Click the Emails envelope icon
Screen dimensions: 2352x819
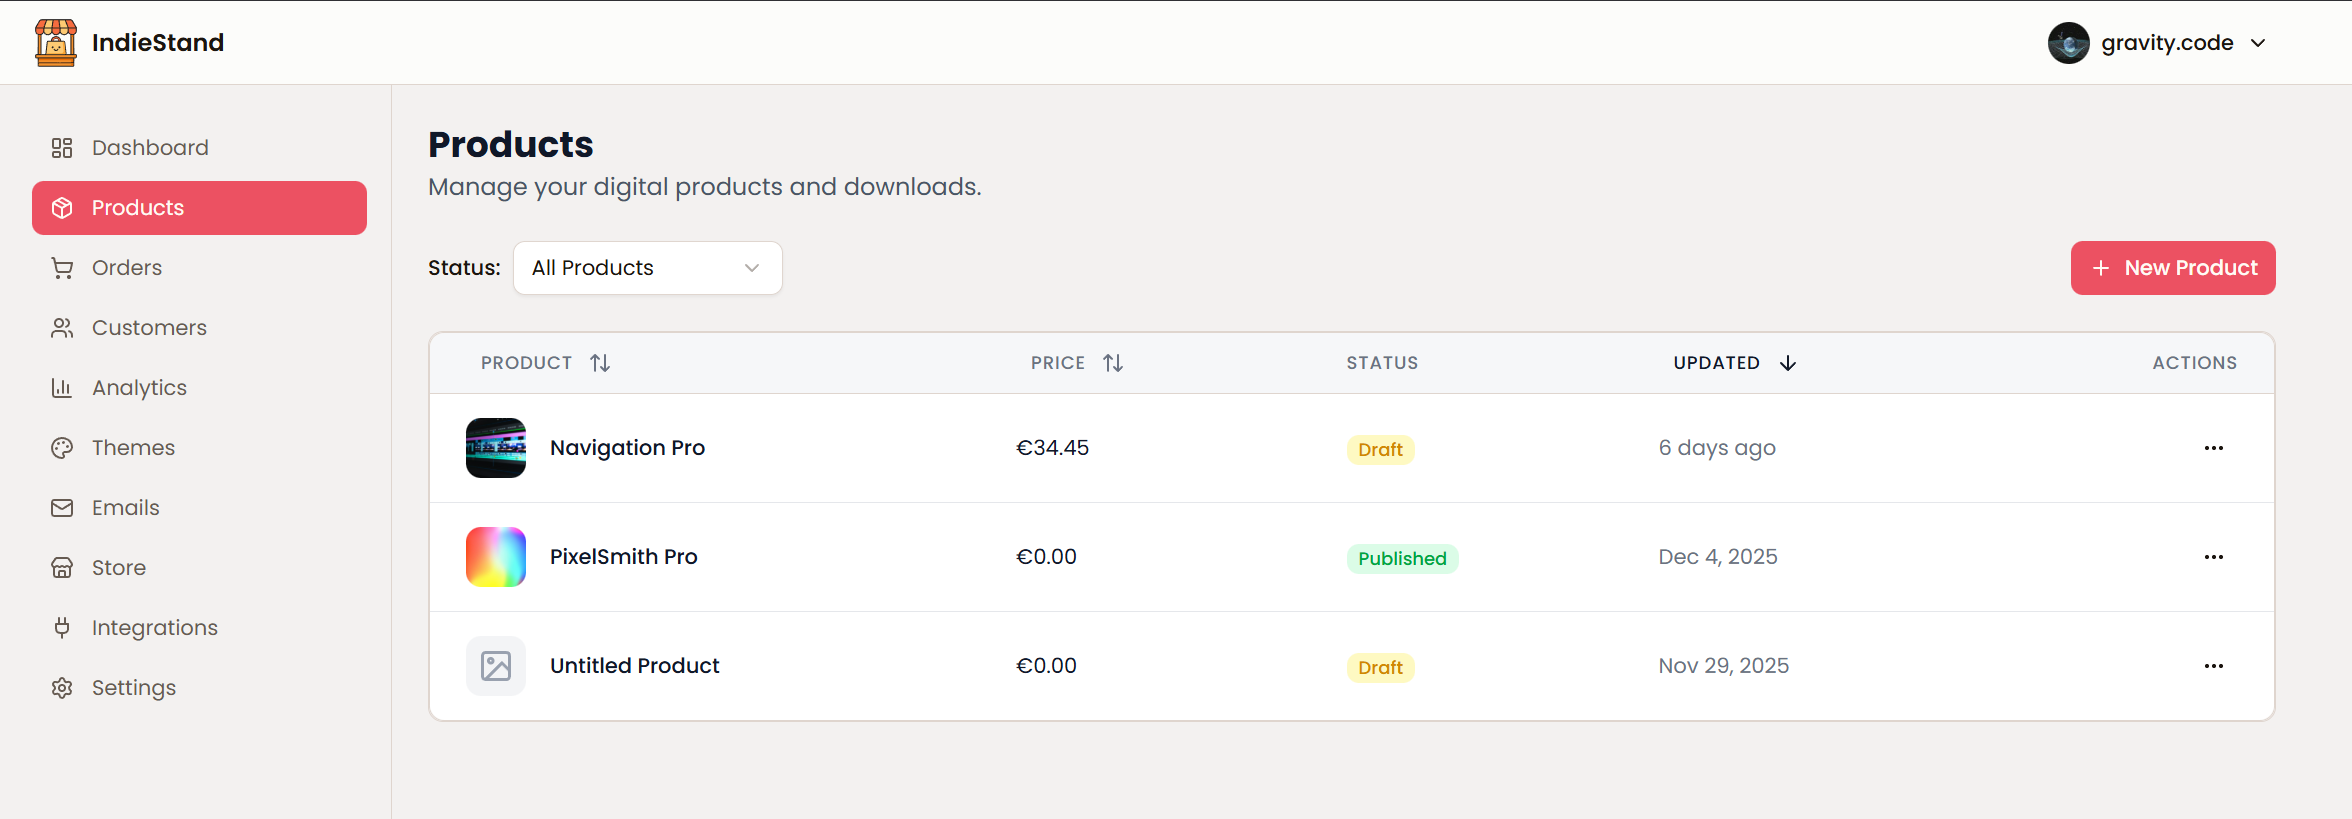(x=62, y=508)
